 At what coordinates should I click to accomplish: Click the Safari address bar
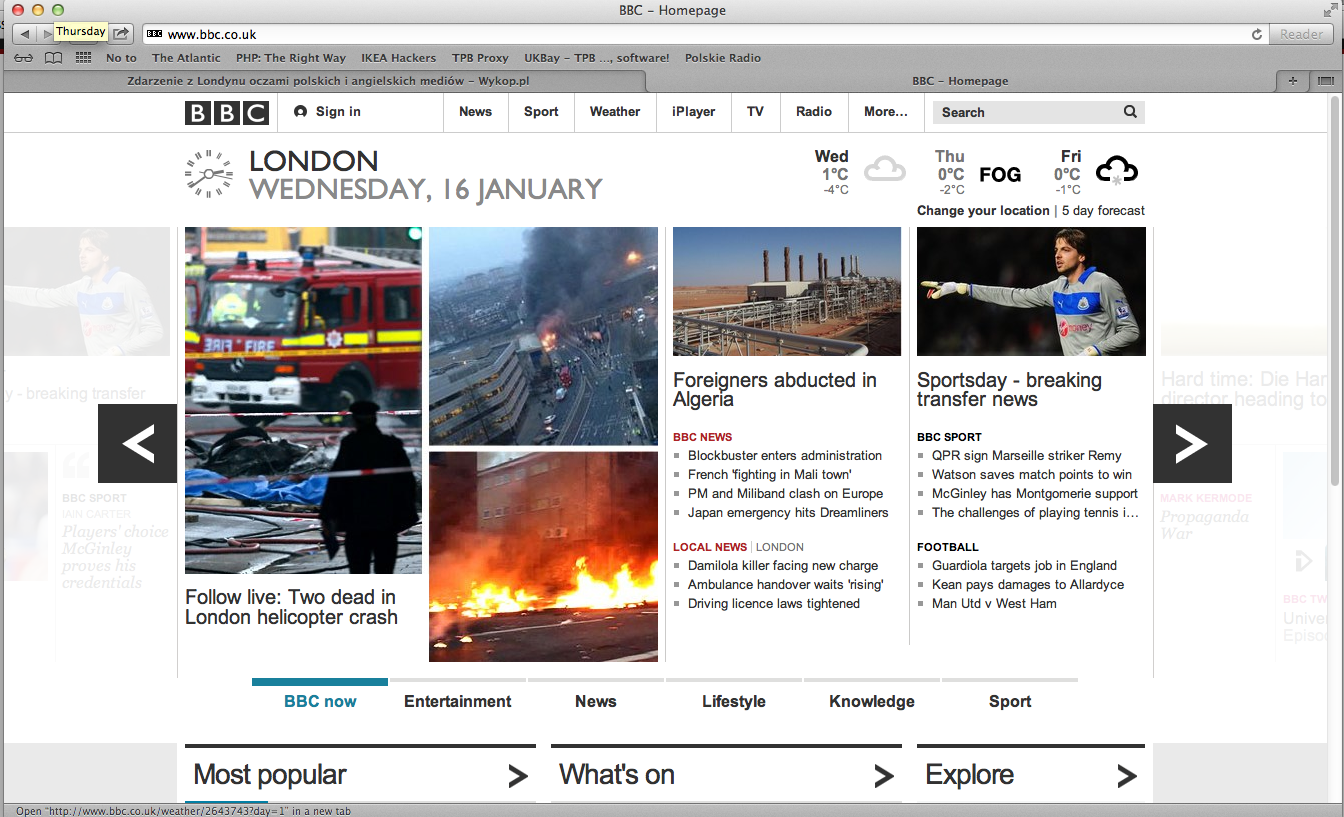click(704, 34)
